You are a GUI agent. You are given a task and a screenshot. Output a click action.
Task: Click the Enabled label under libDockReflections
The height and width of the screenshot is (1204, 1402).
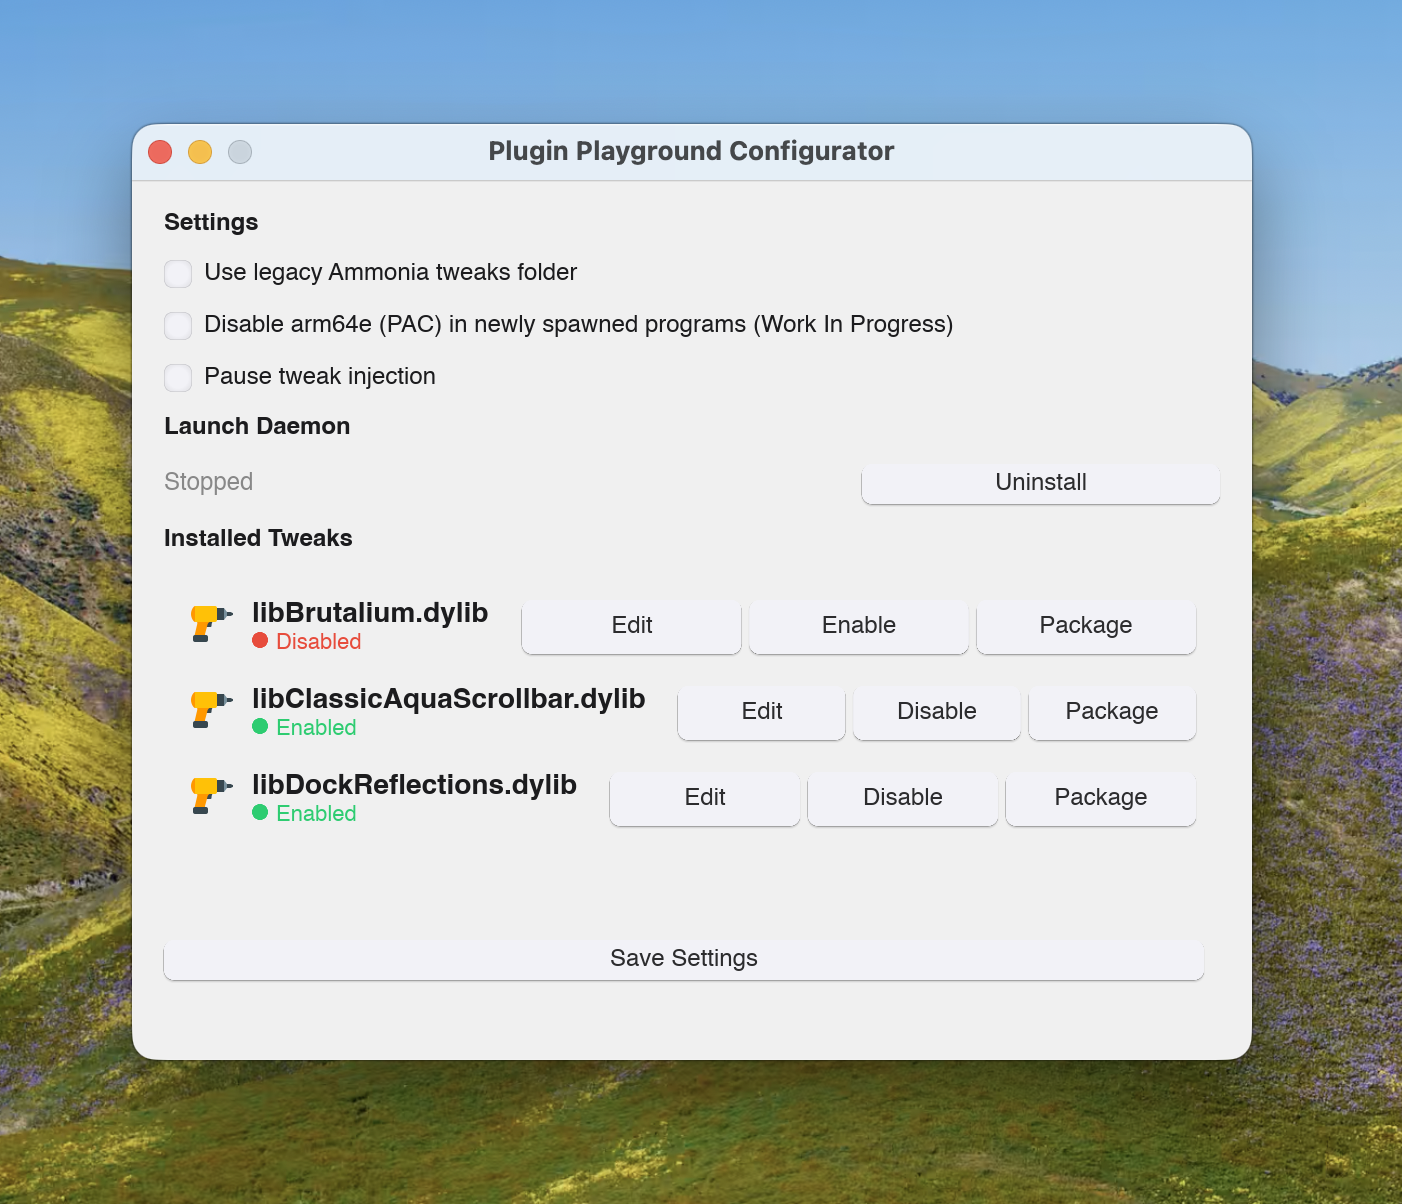(316, 814)
